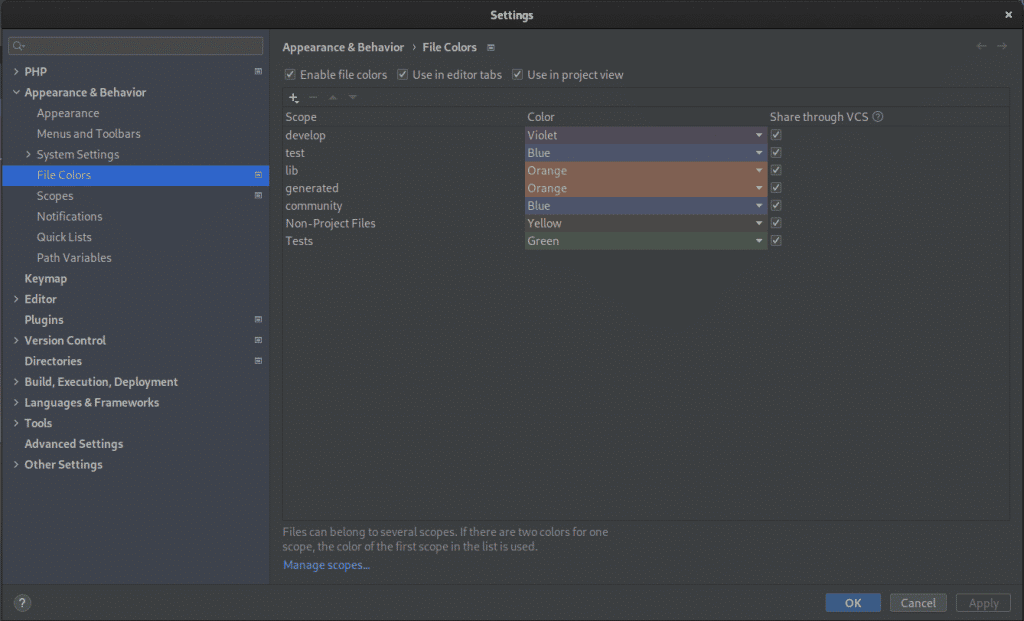Open Yellow color dropdown for Non-Project Files
This screenshot has height=621, width=1024.
(645, 223)
